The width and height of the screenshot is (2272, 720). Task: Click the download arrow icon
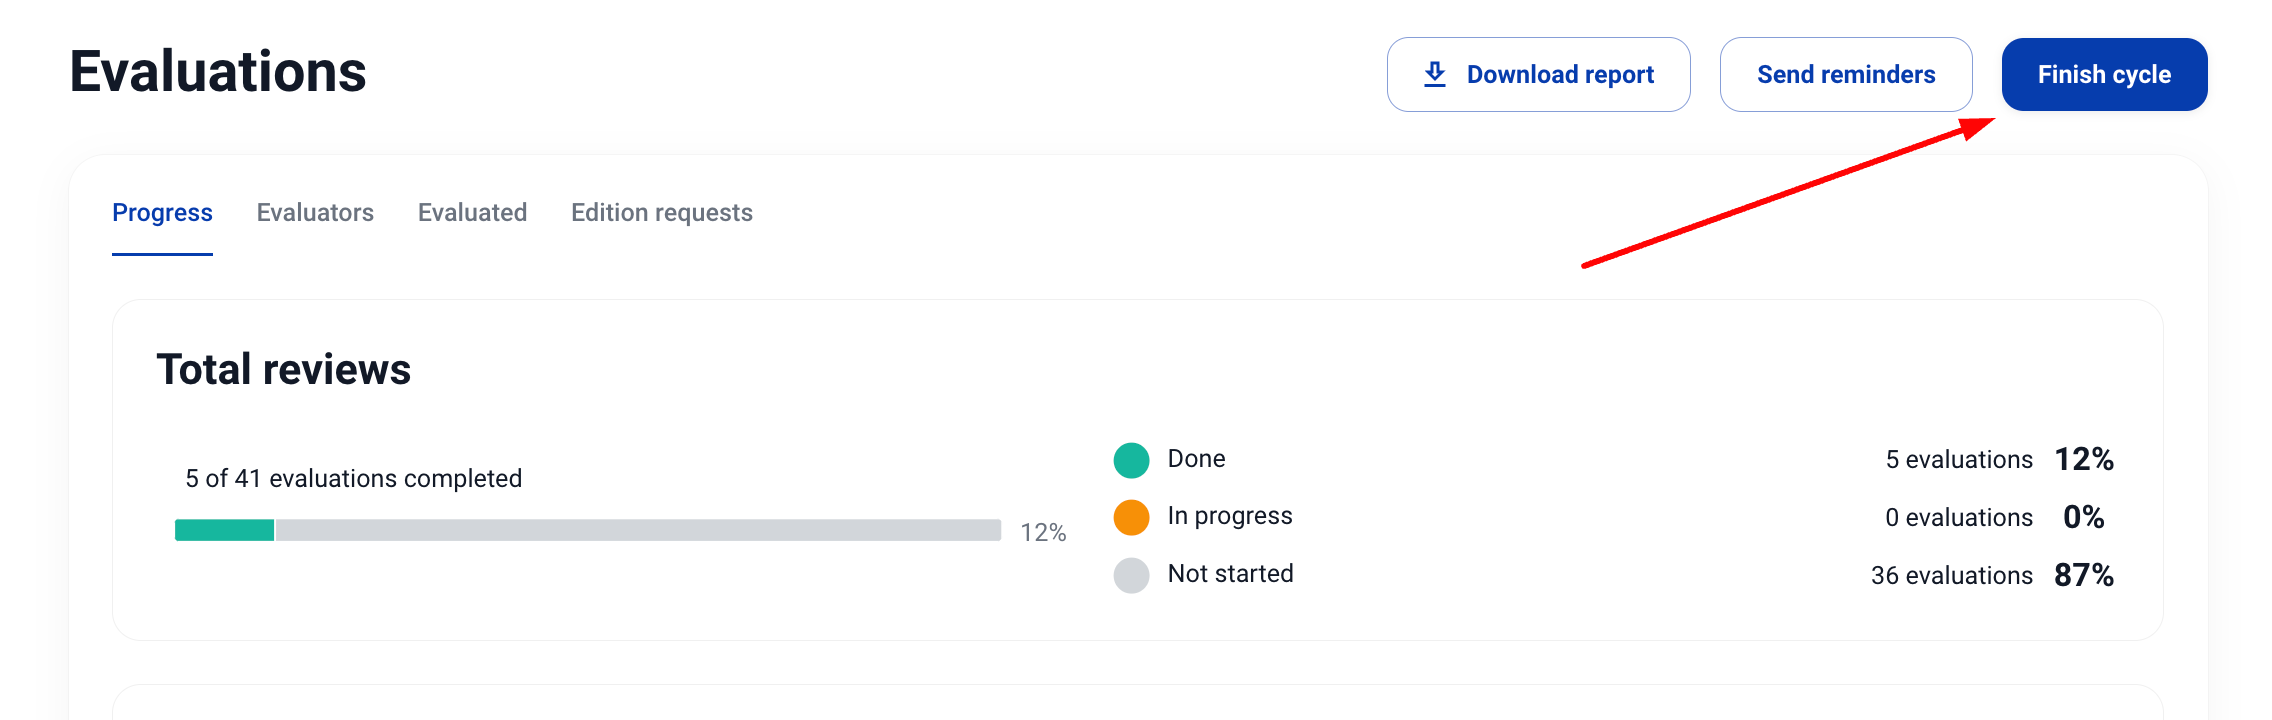(x=1435, y=74)
